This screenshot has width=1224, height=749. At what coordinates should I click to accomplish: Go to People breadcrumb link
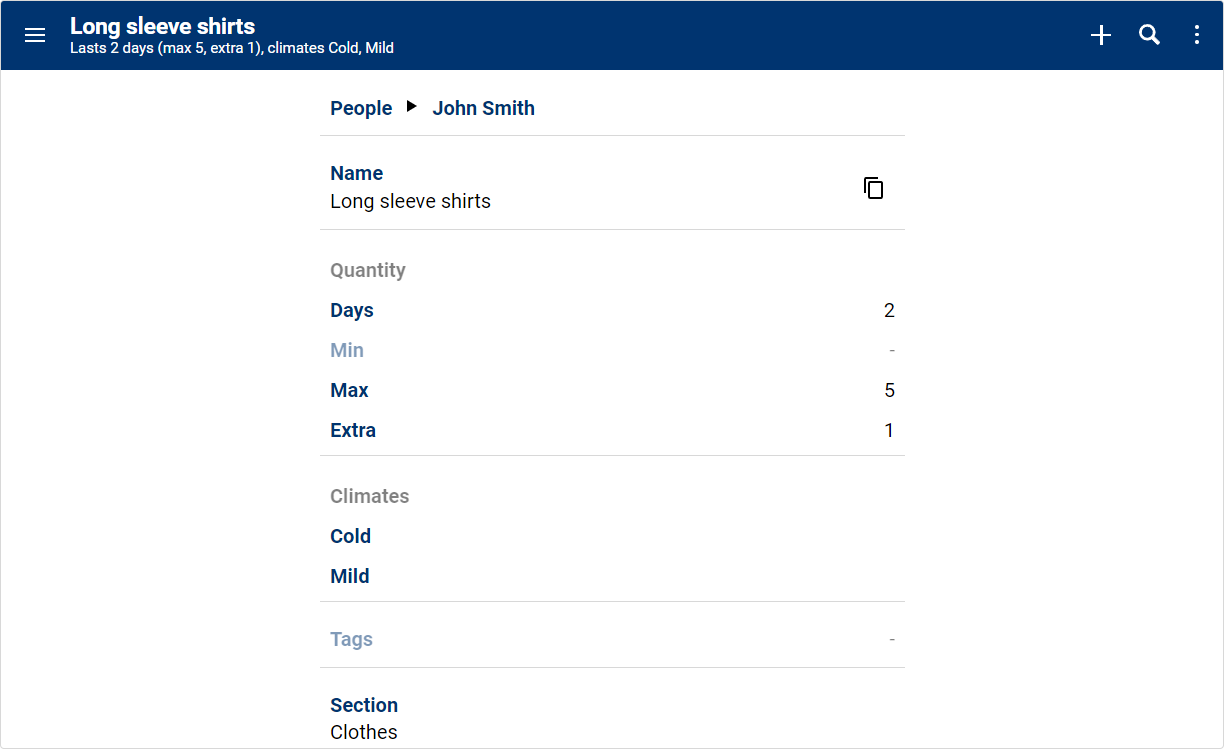361,108
